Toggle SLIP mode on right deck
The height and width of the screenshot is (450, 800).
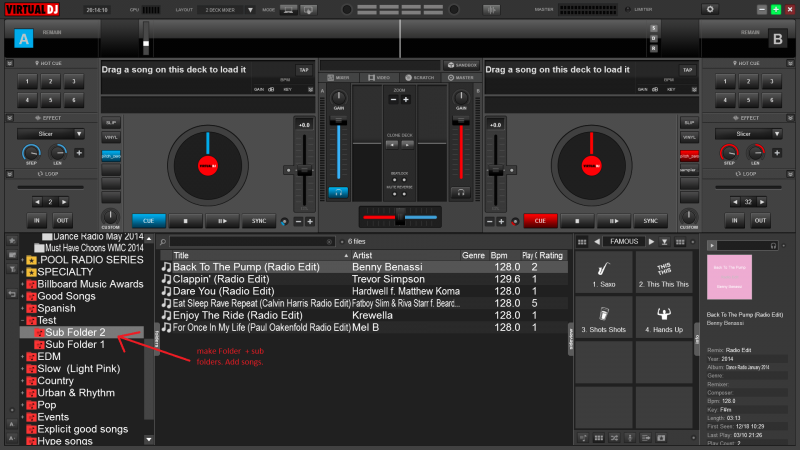point(689,122)
